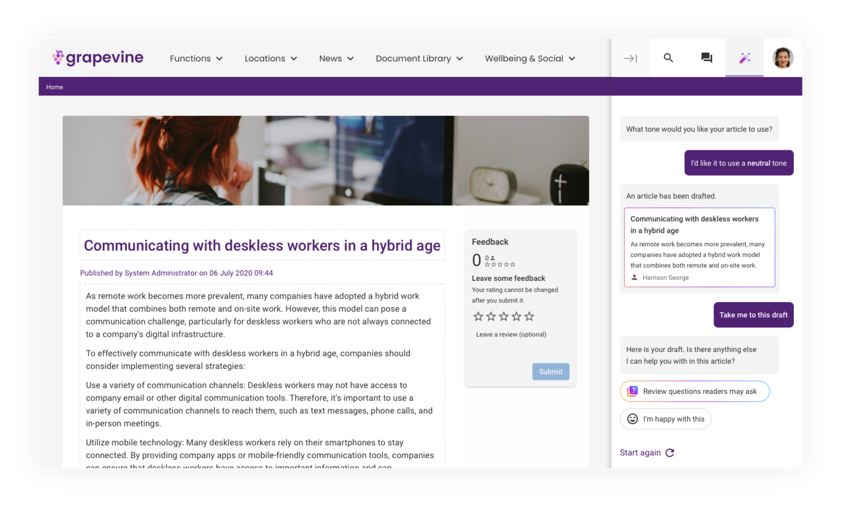Rate the article one star
The width and height of the screenshot is (841, 506).
(x=478, y=316)
